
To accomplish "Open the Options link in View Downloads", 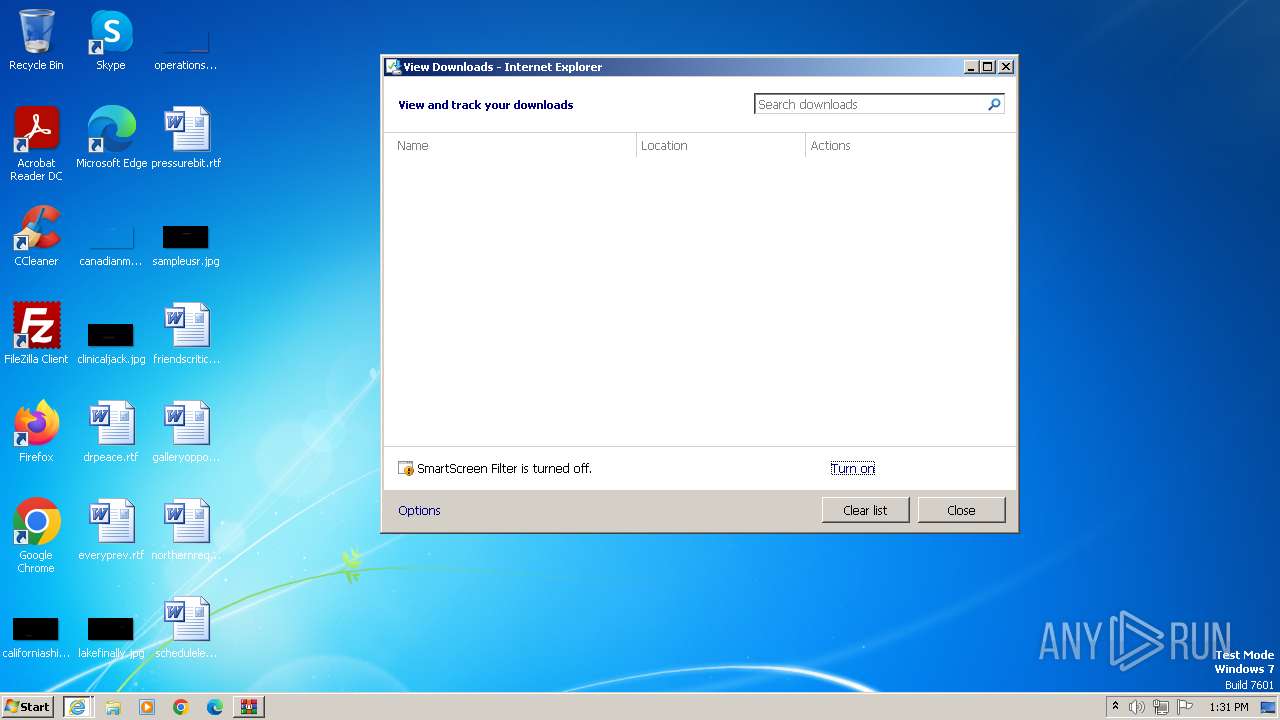I will pyautogui.click(x=419, y=510).
